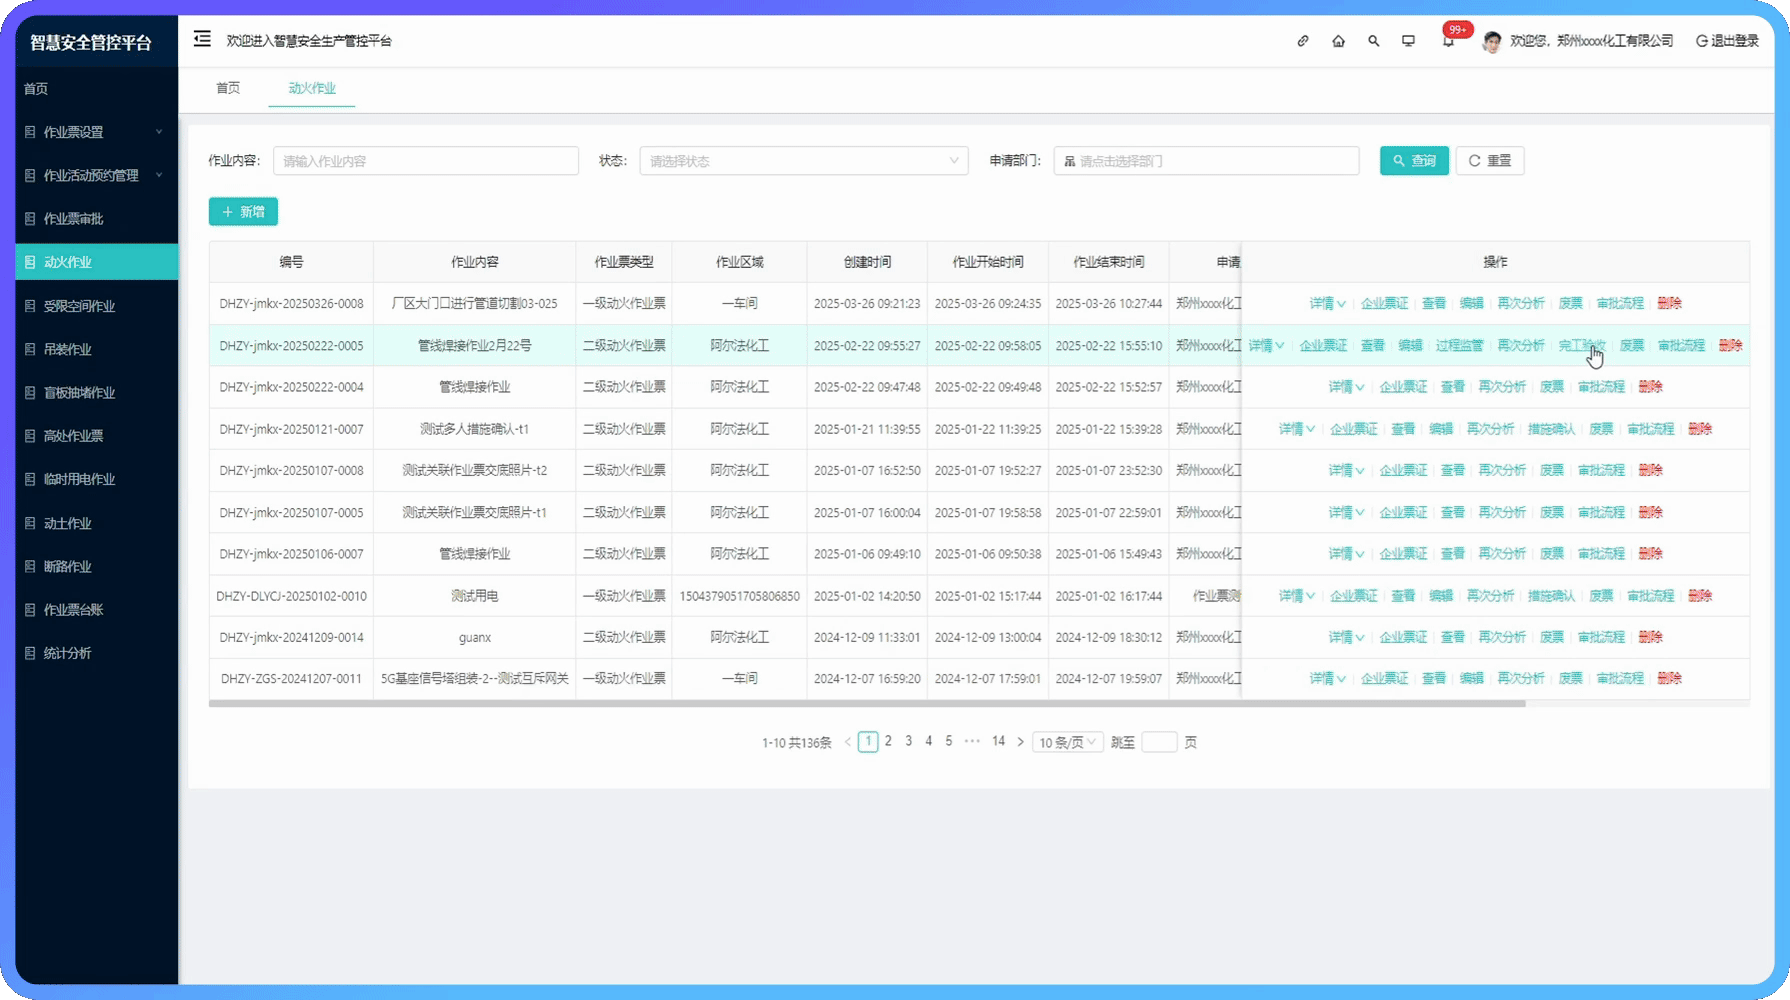Click the monitor screen icon in header
The width and height of the screenshot is (1790, 1000).
click(1408, 41)
